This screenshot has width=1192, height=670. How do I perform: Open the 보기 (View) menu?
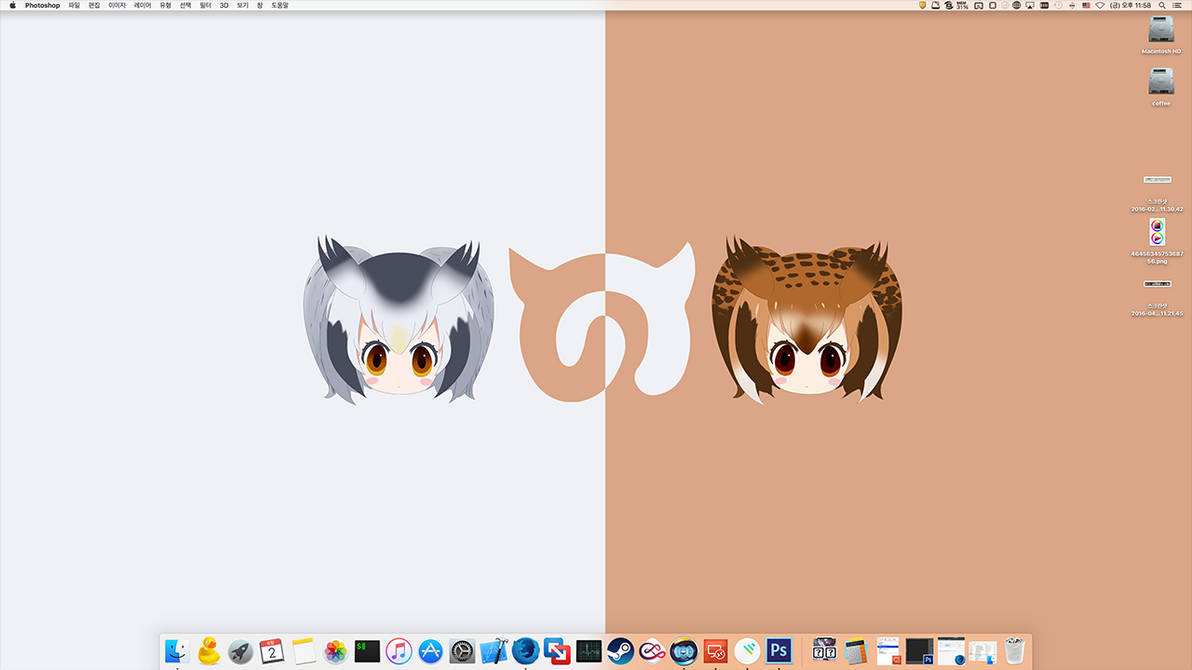pyautogui.click(x=243, y=5)
